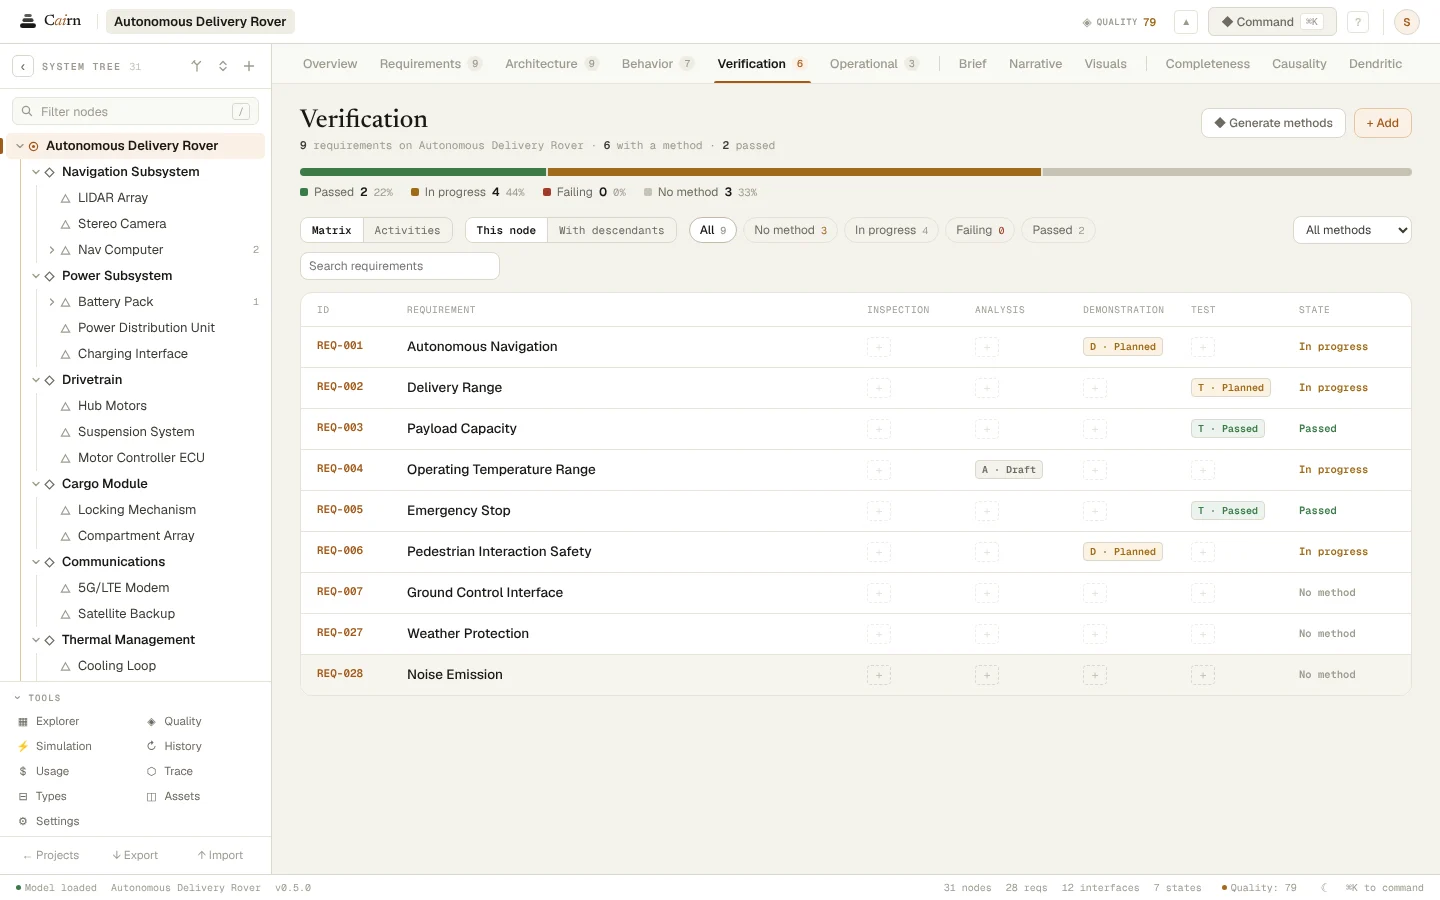Click the + Add button
The image size is (1440, 900).
pos(1383,123)
